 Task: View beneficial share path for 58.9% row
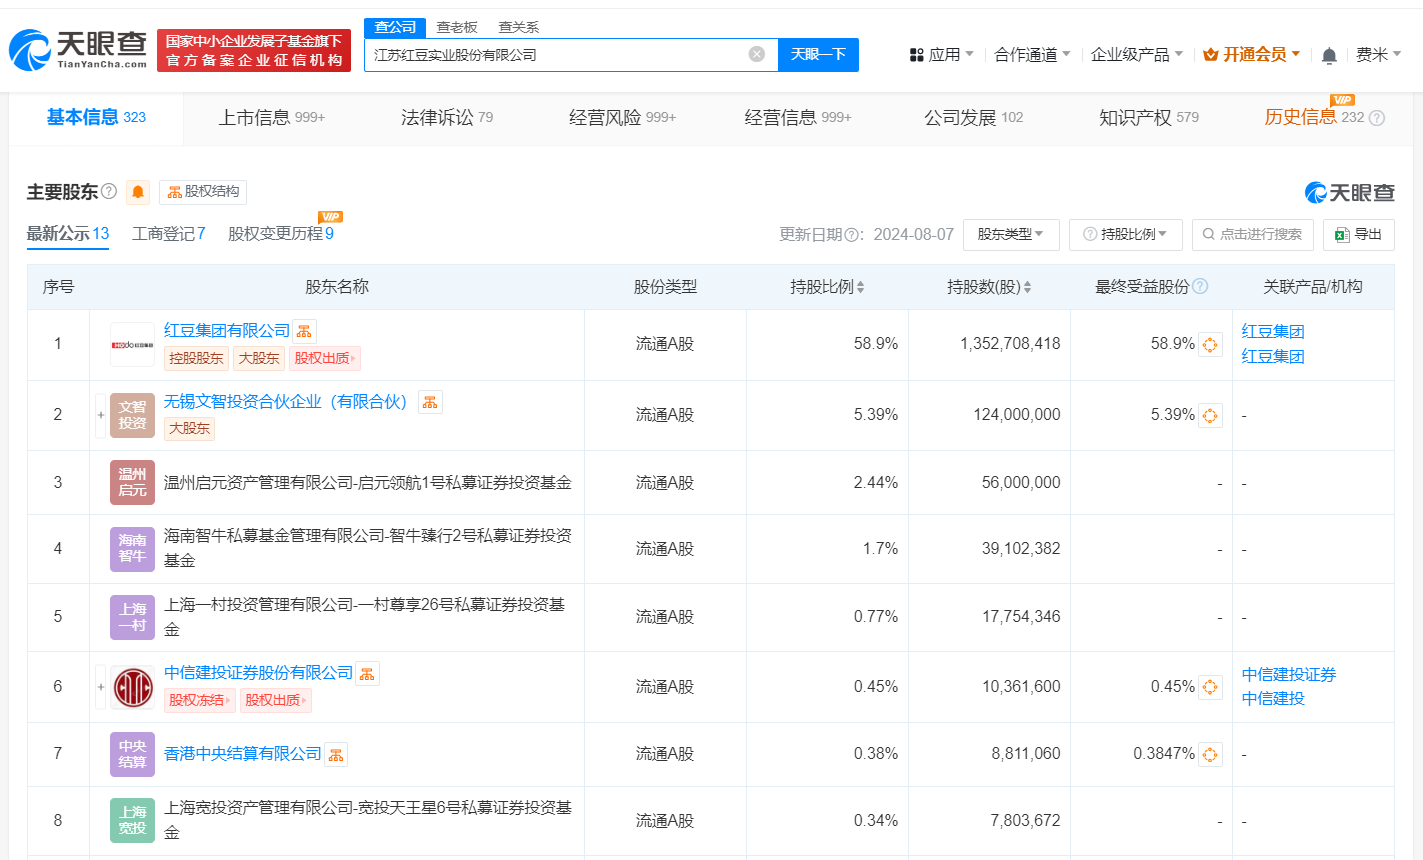point(1210,345)
